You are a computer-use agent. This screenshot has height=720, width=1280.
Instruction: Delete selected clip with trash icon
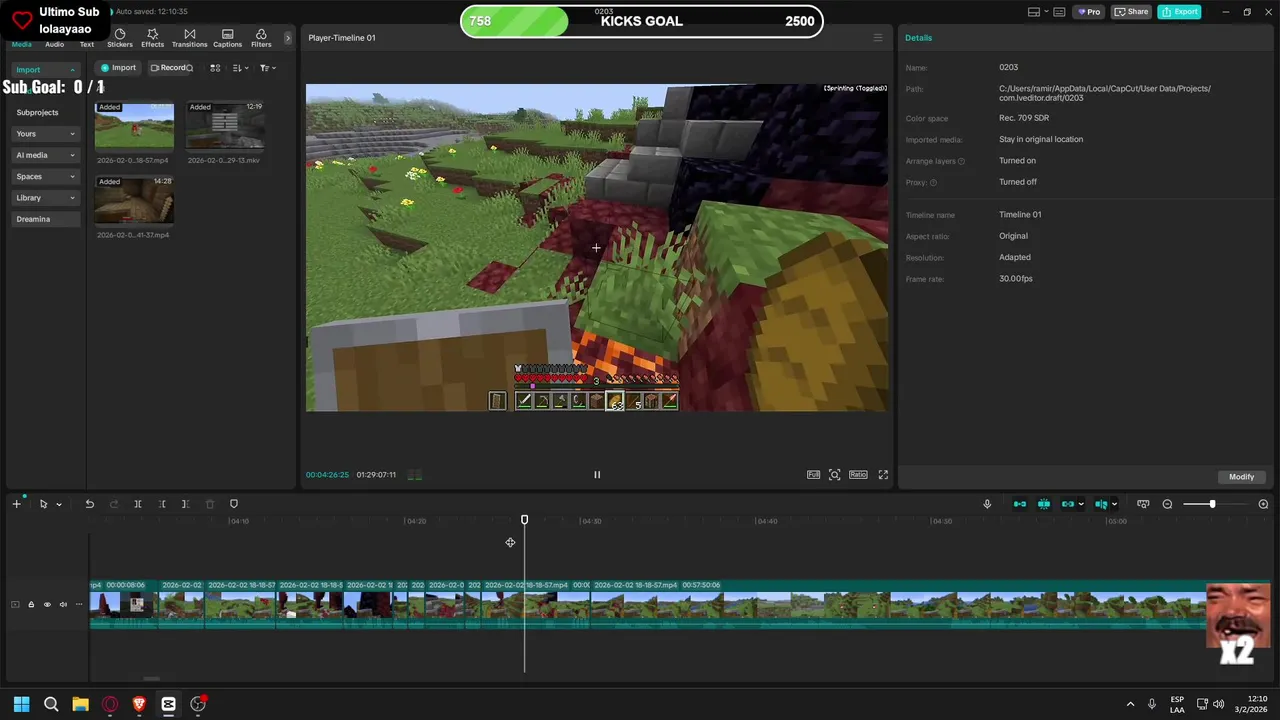click(x=209, y=504)
